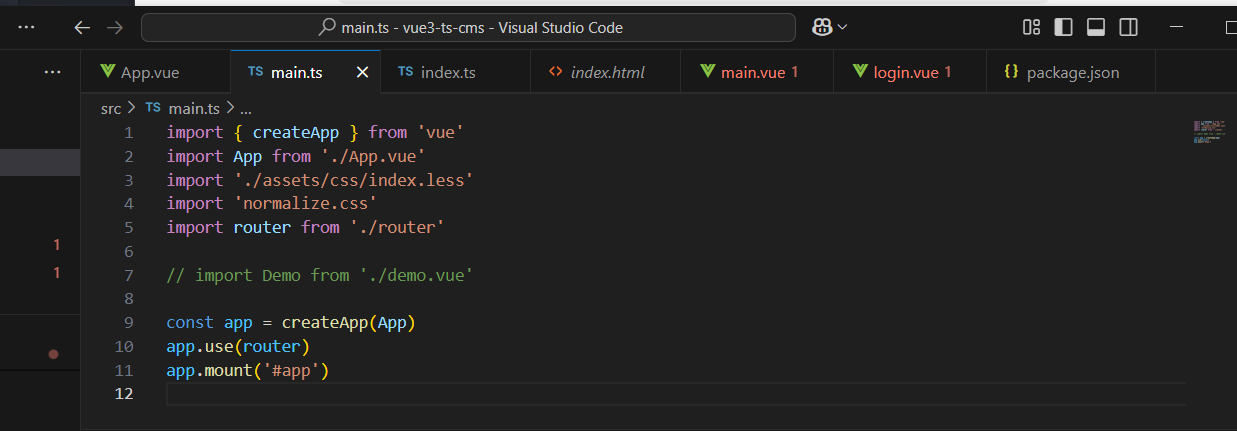Image resolution: width=1237 pixels, height=431 pixels.
Task: Toggle the secondary side bar visibility
Action: tap(1128, 27)
